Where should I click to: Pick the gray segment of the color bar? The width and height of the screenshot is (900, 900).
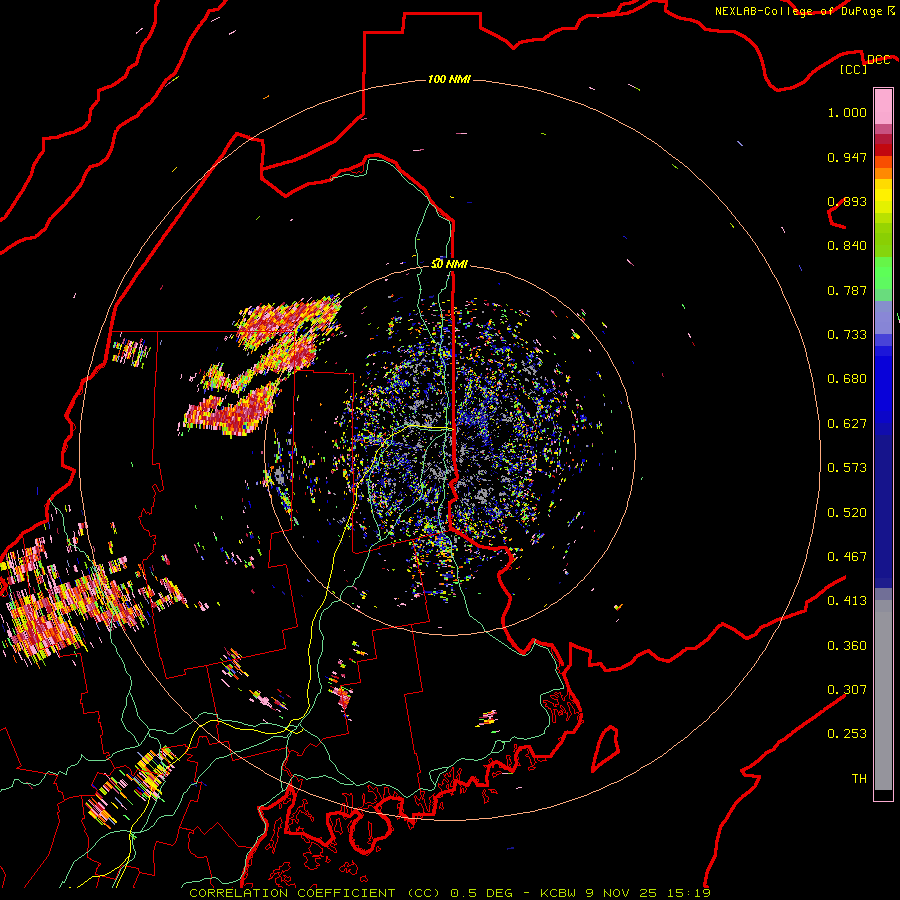(883, 695)
